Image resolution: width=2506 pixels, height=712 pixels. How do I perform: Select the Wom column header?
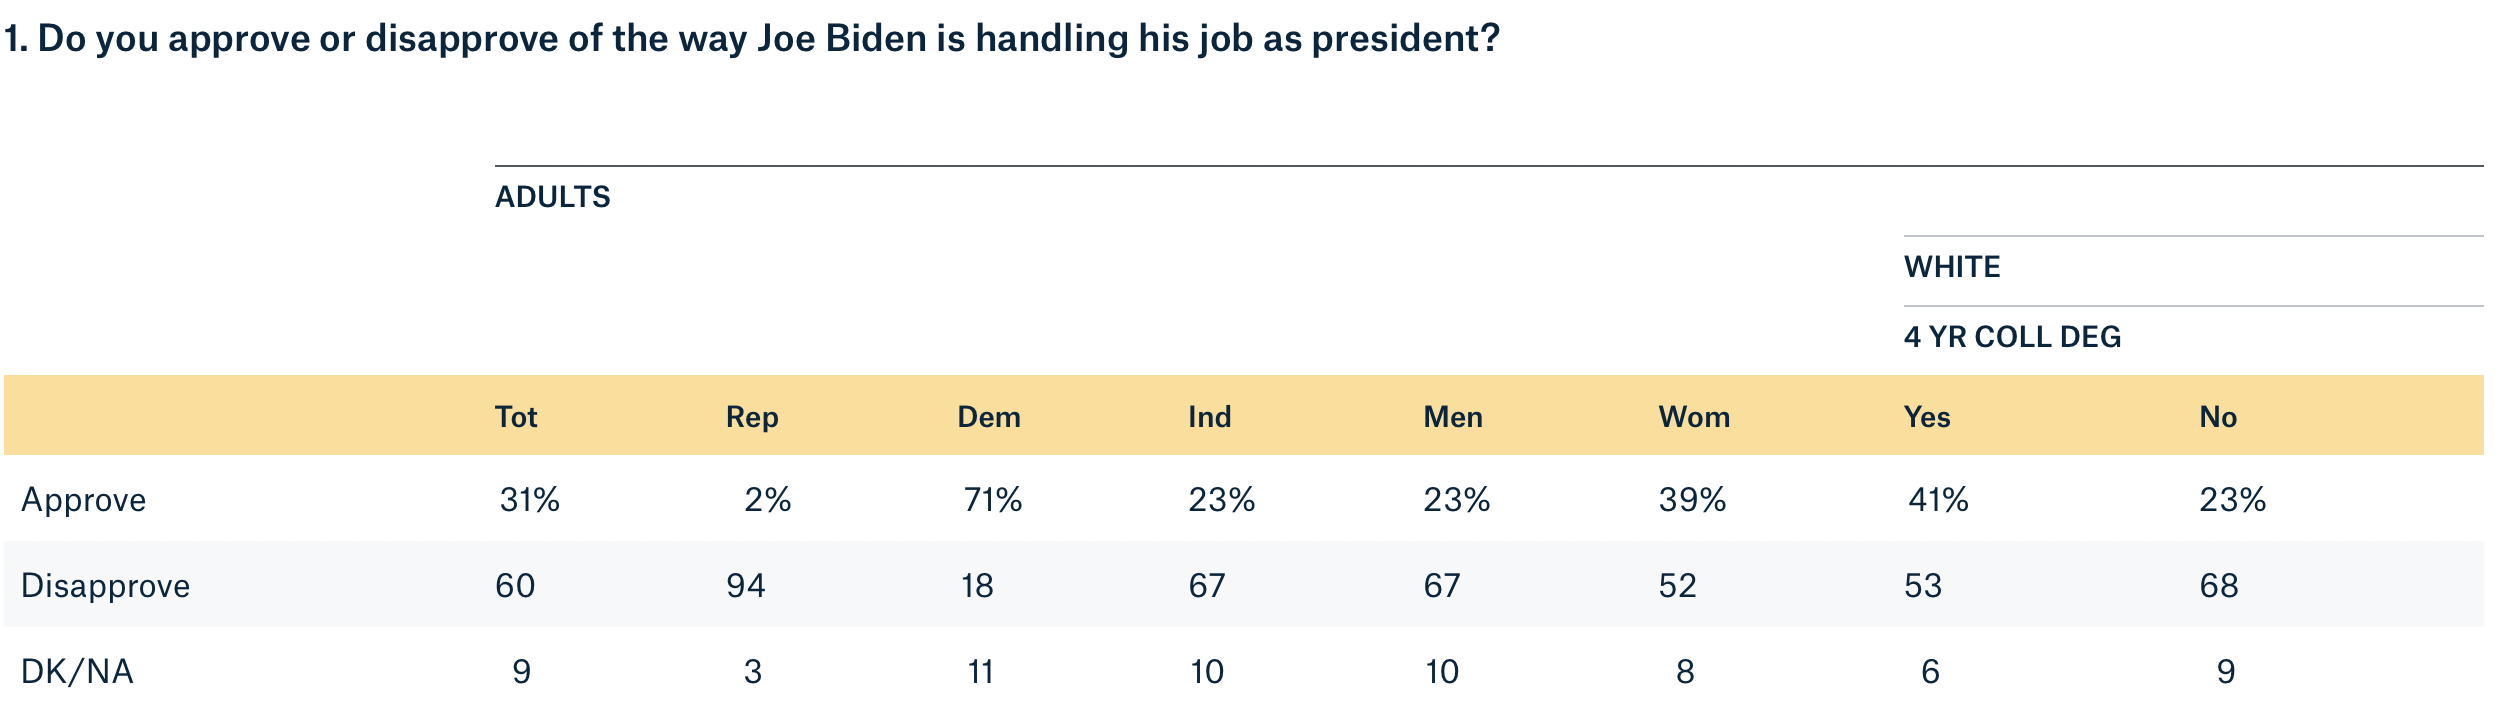pyautogui.click(x=1694, y=417)
